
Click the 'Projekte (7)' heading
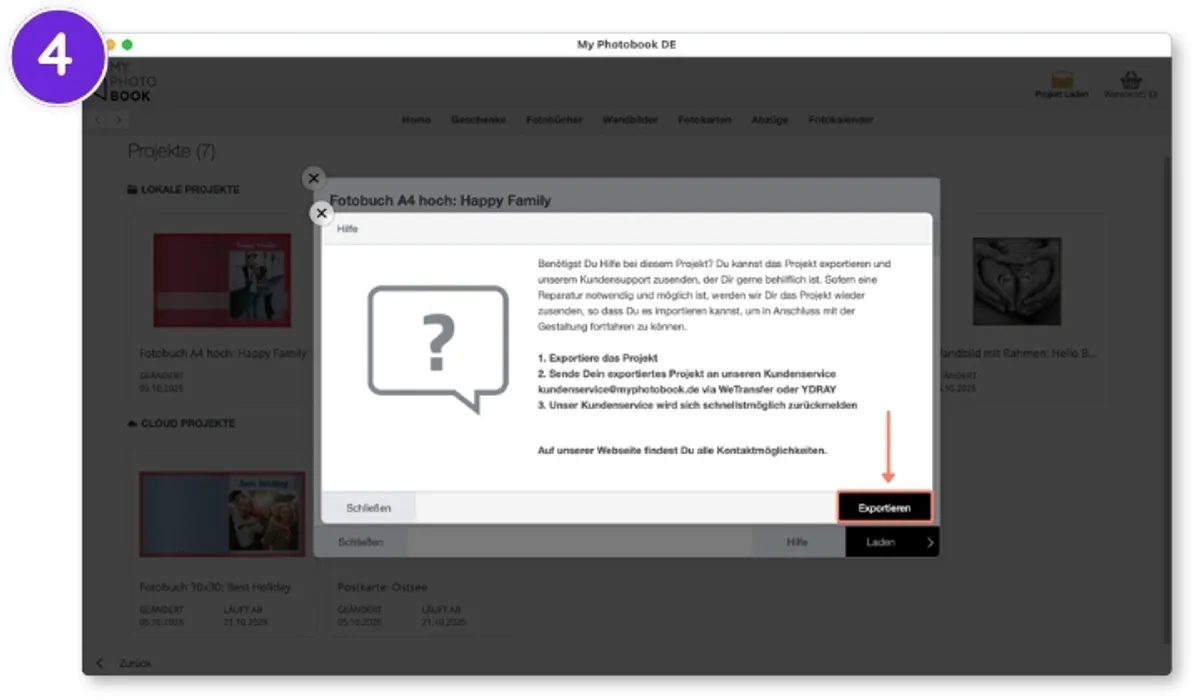pos(171,151)
